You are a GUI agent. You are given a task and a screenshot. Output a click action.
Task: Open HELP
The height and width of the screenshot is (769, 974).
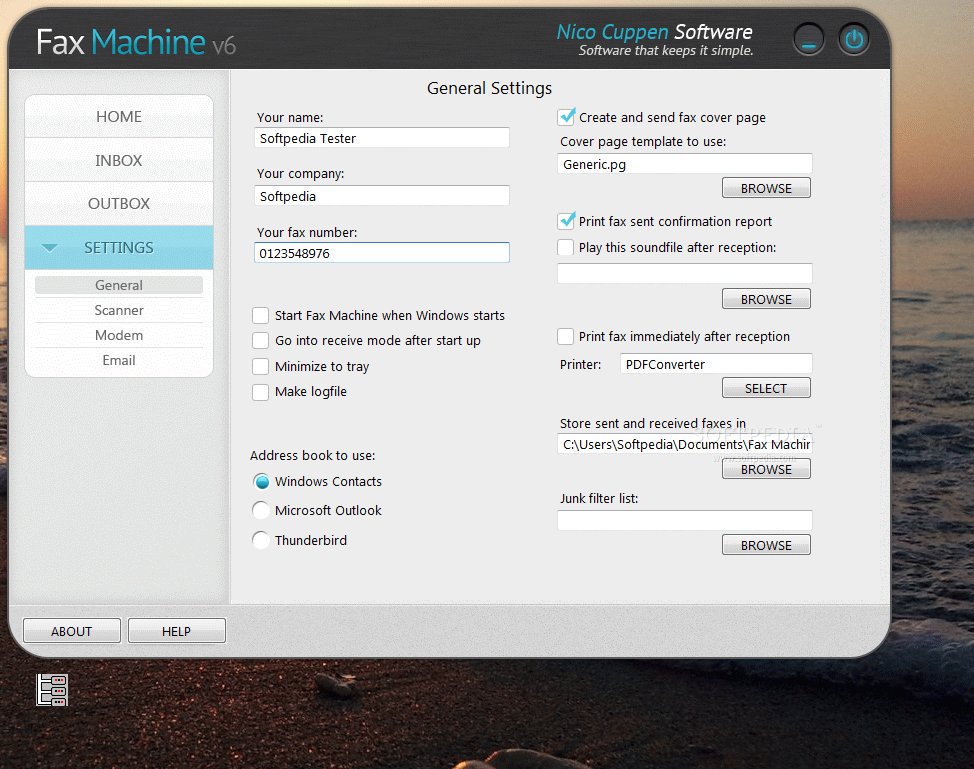coord(176,631)
